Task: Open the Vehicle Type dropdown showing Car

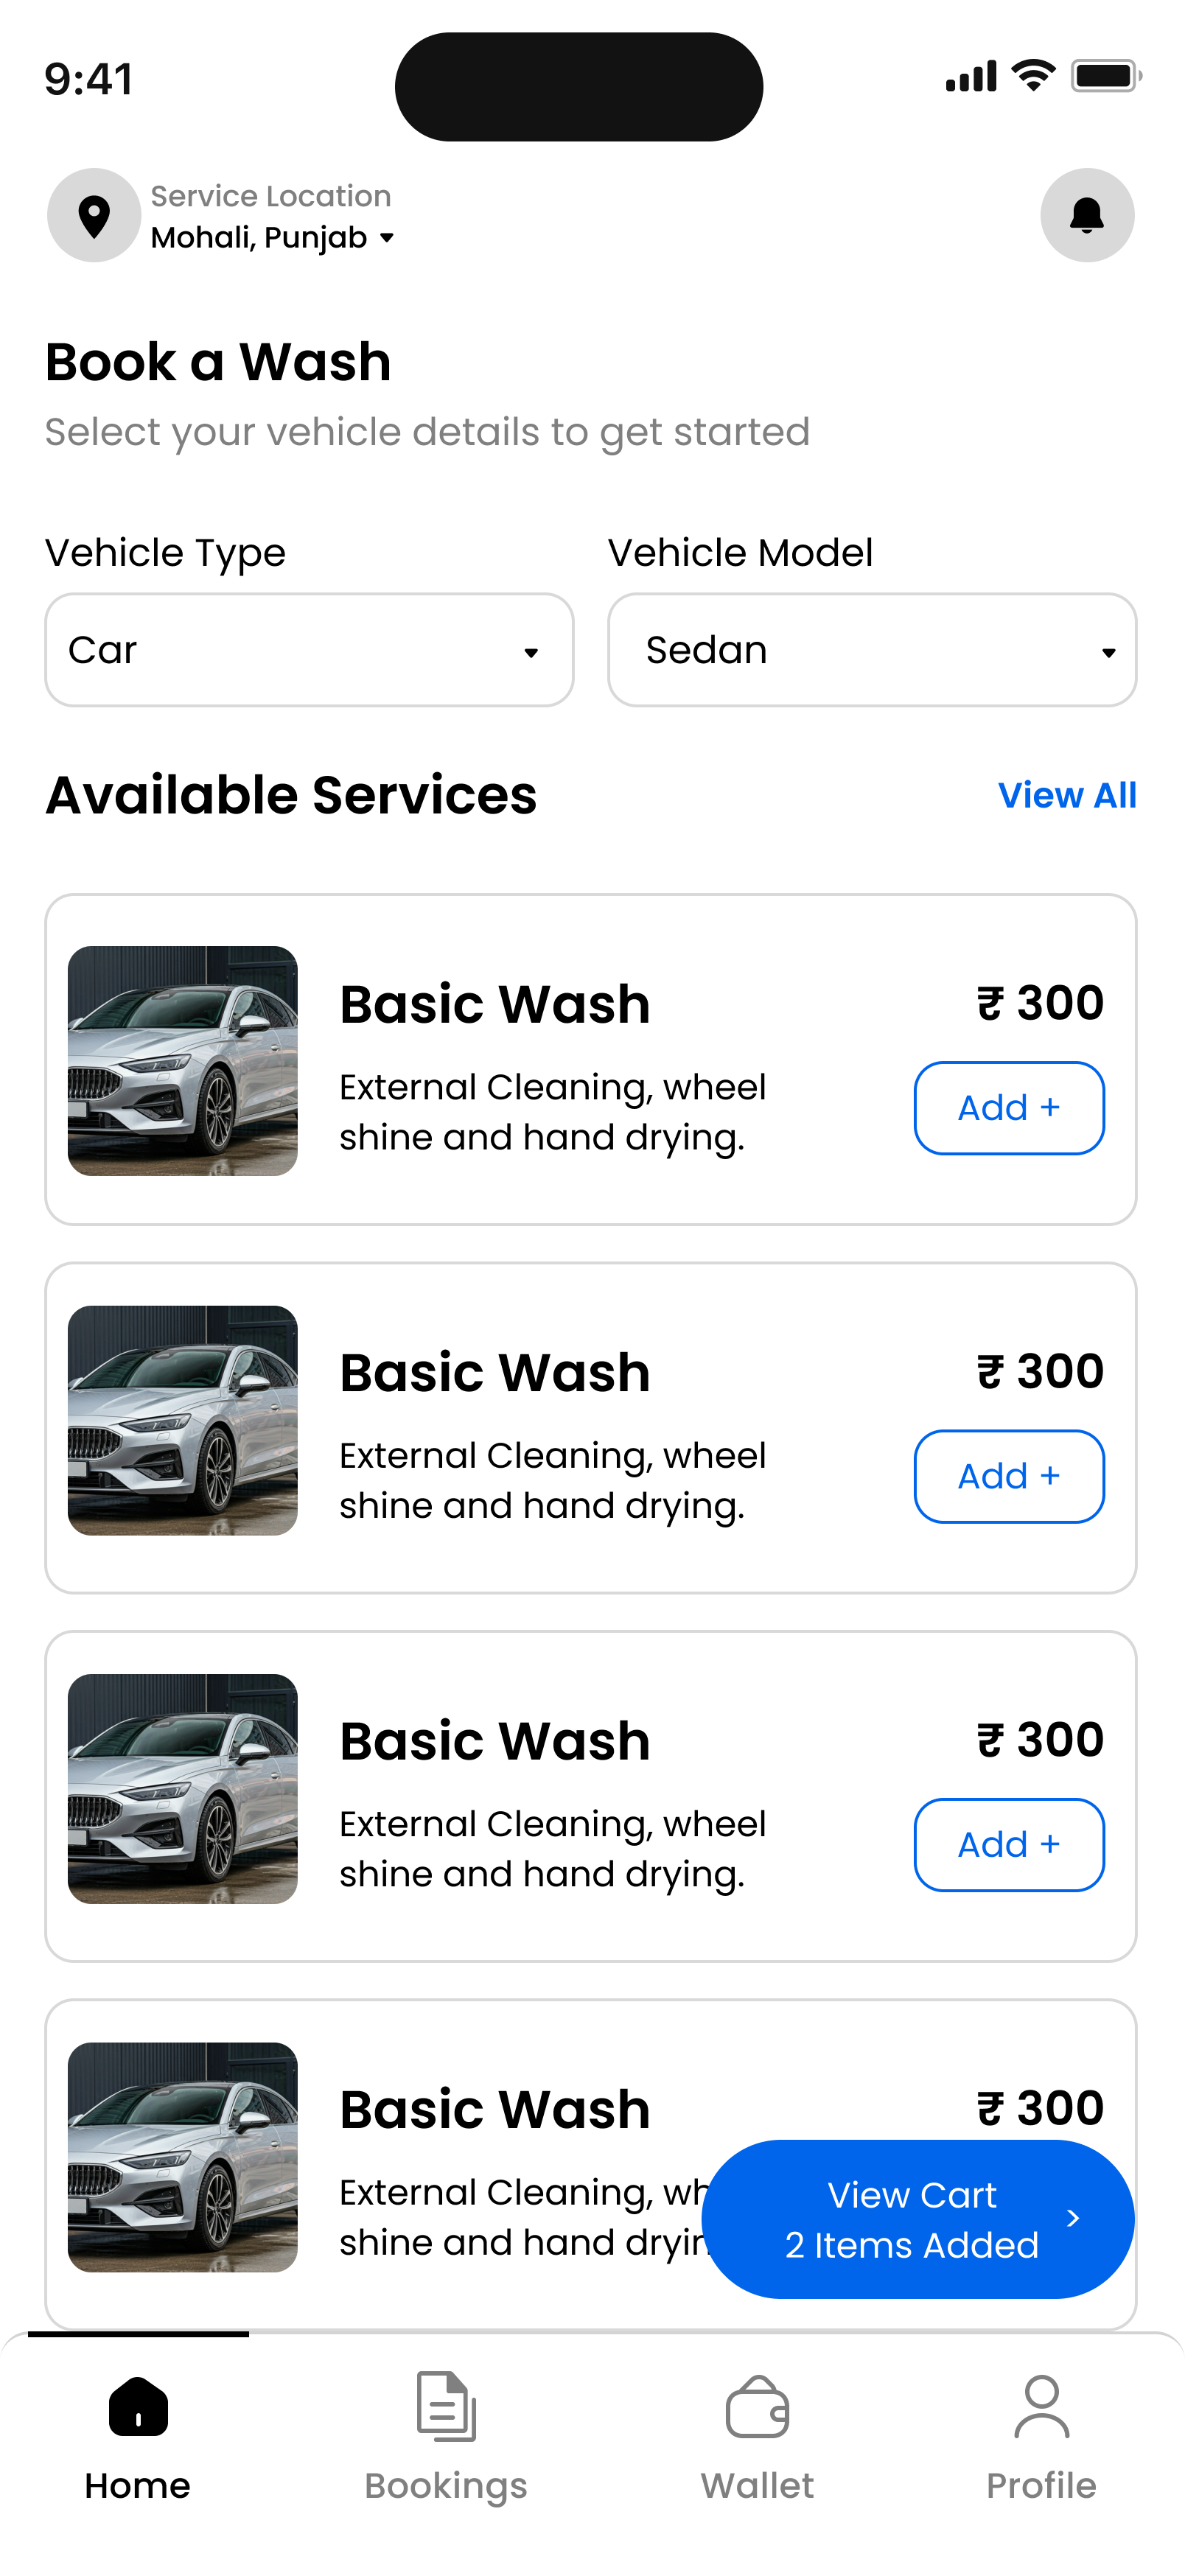Action: [x=309, y=650]
